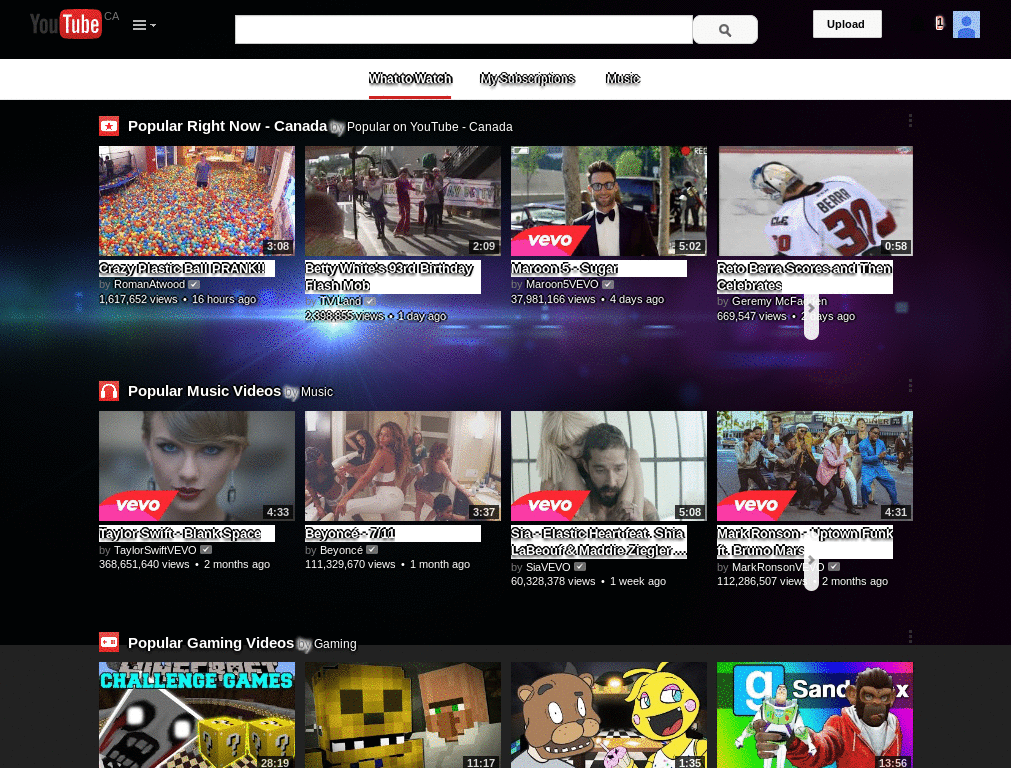Image resolution: width=1024 pixels, height=768 pixels.
Task: Open options menu for Popular Music Videos section
Action: point(910,386)
